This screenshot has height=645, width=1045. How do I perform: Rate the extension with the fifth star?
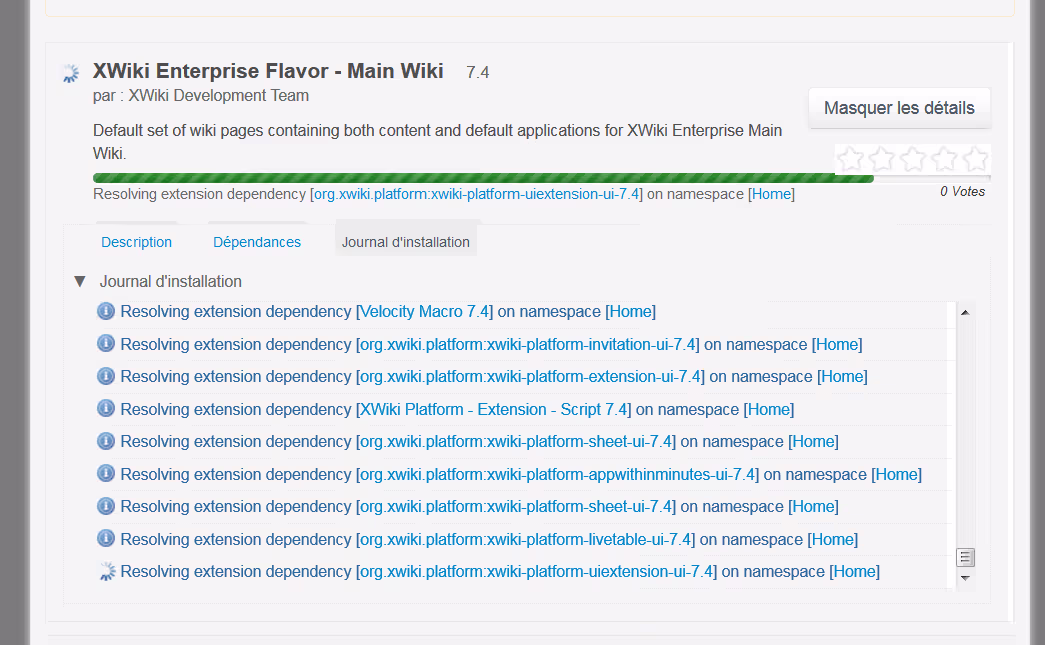975,159
